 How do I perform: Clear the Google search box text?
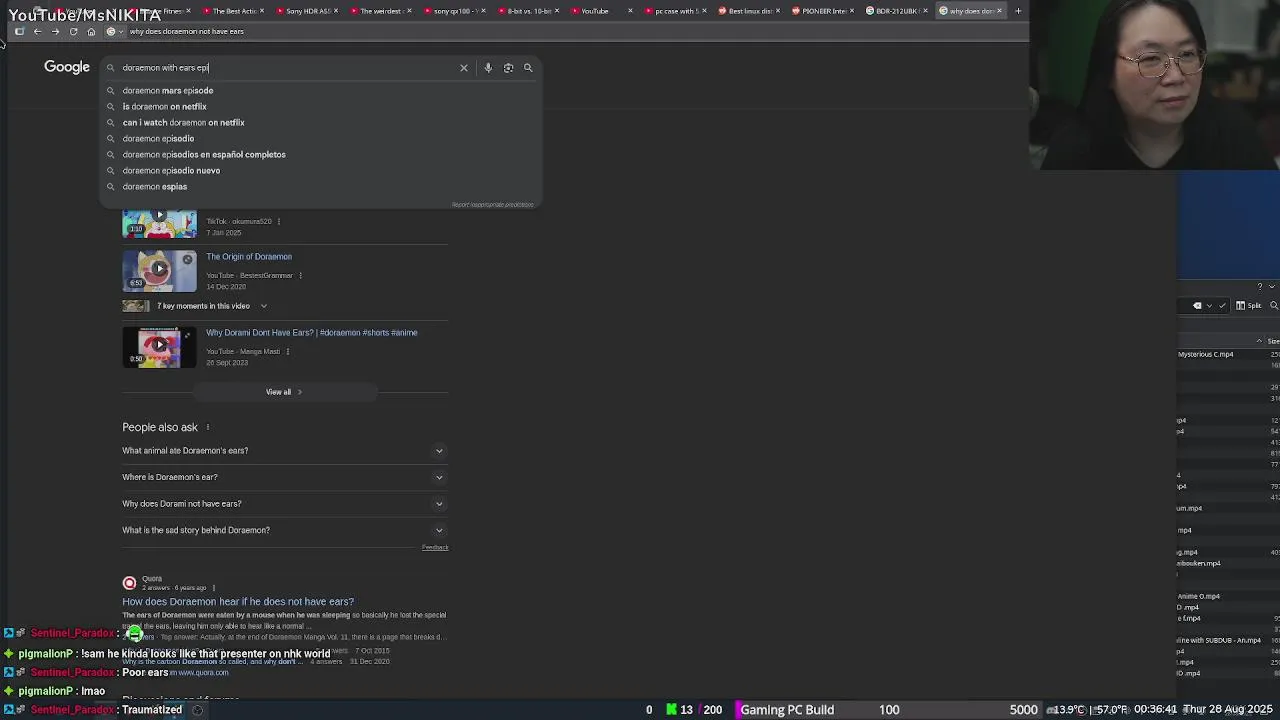point(464,68)
